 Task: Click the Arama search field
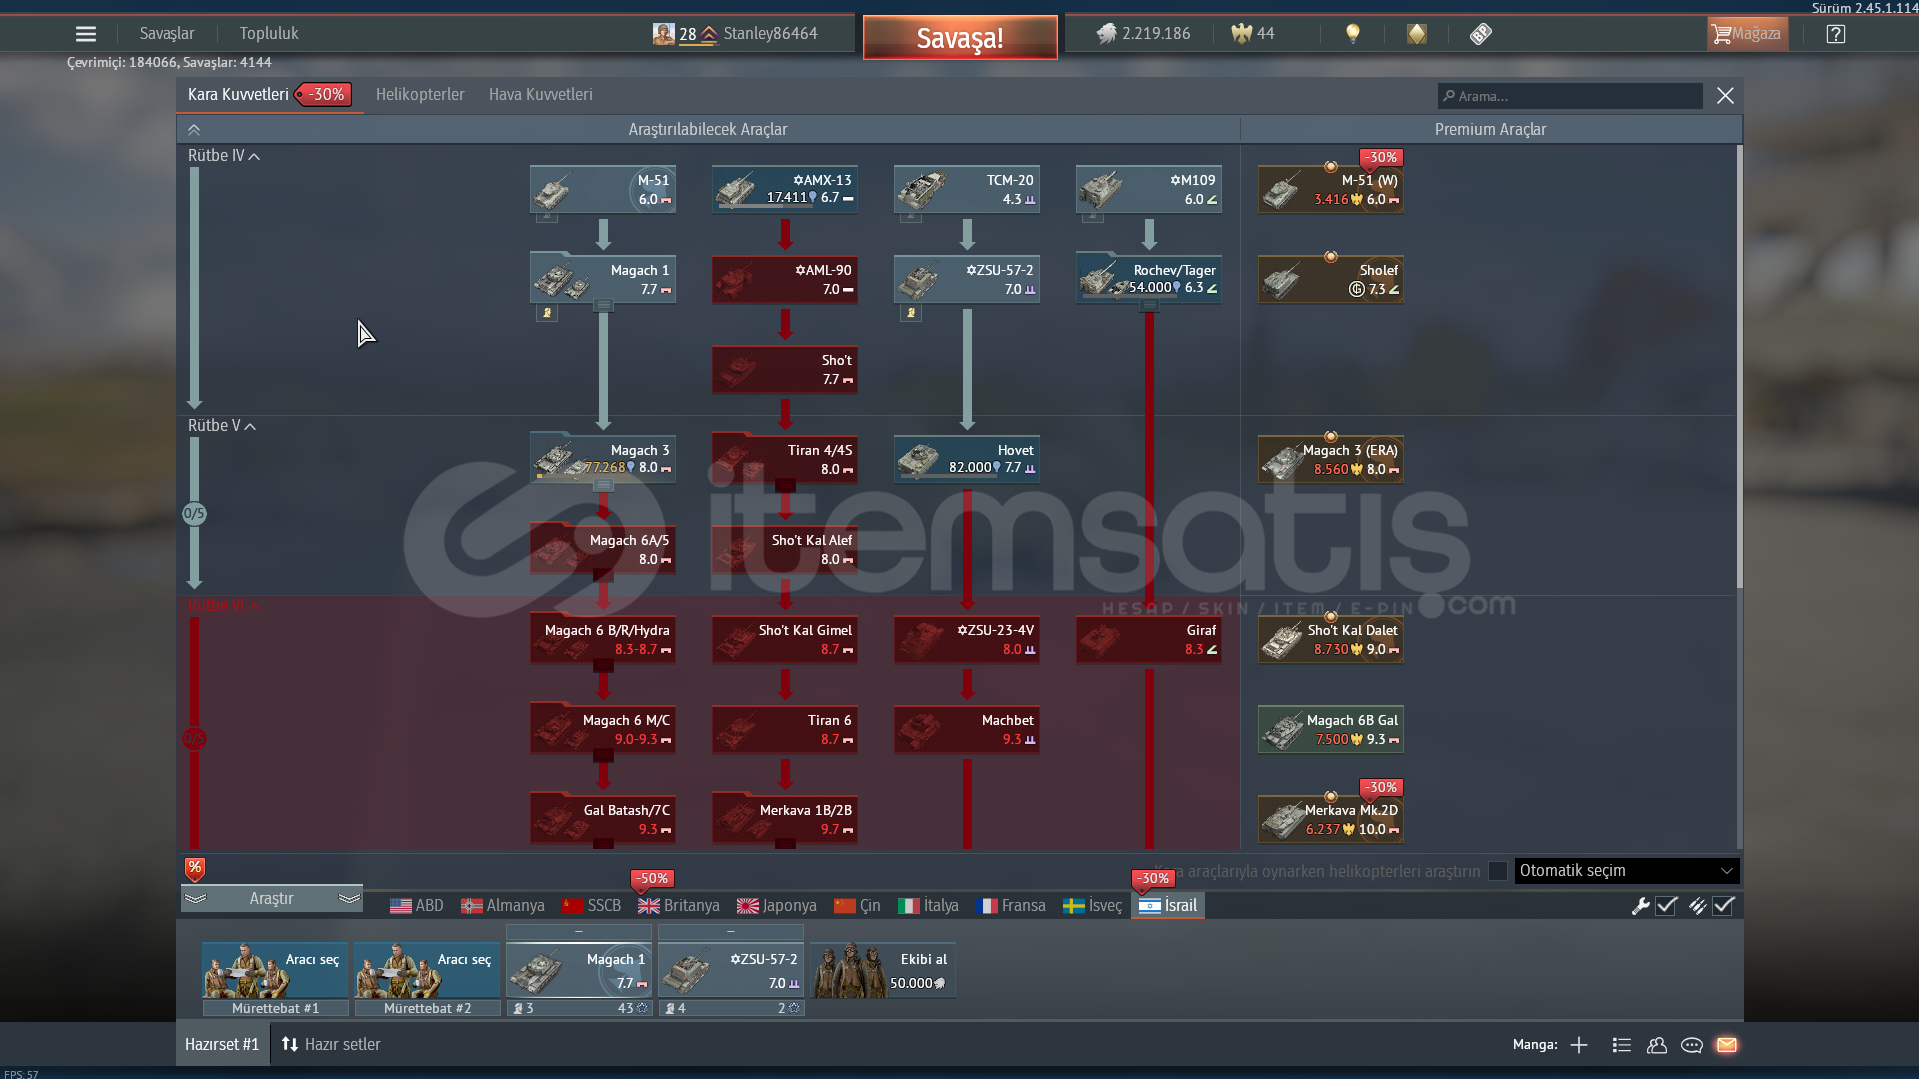click(1570, 96)
